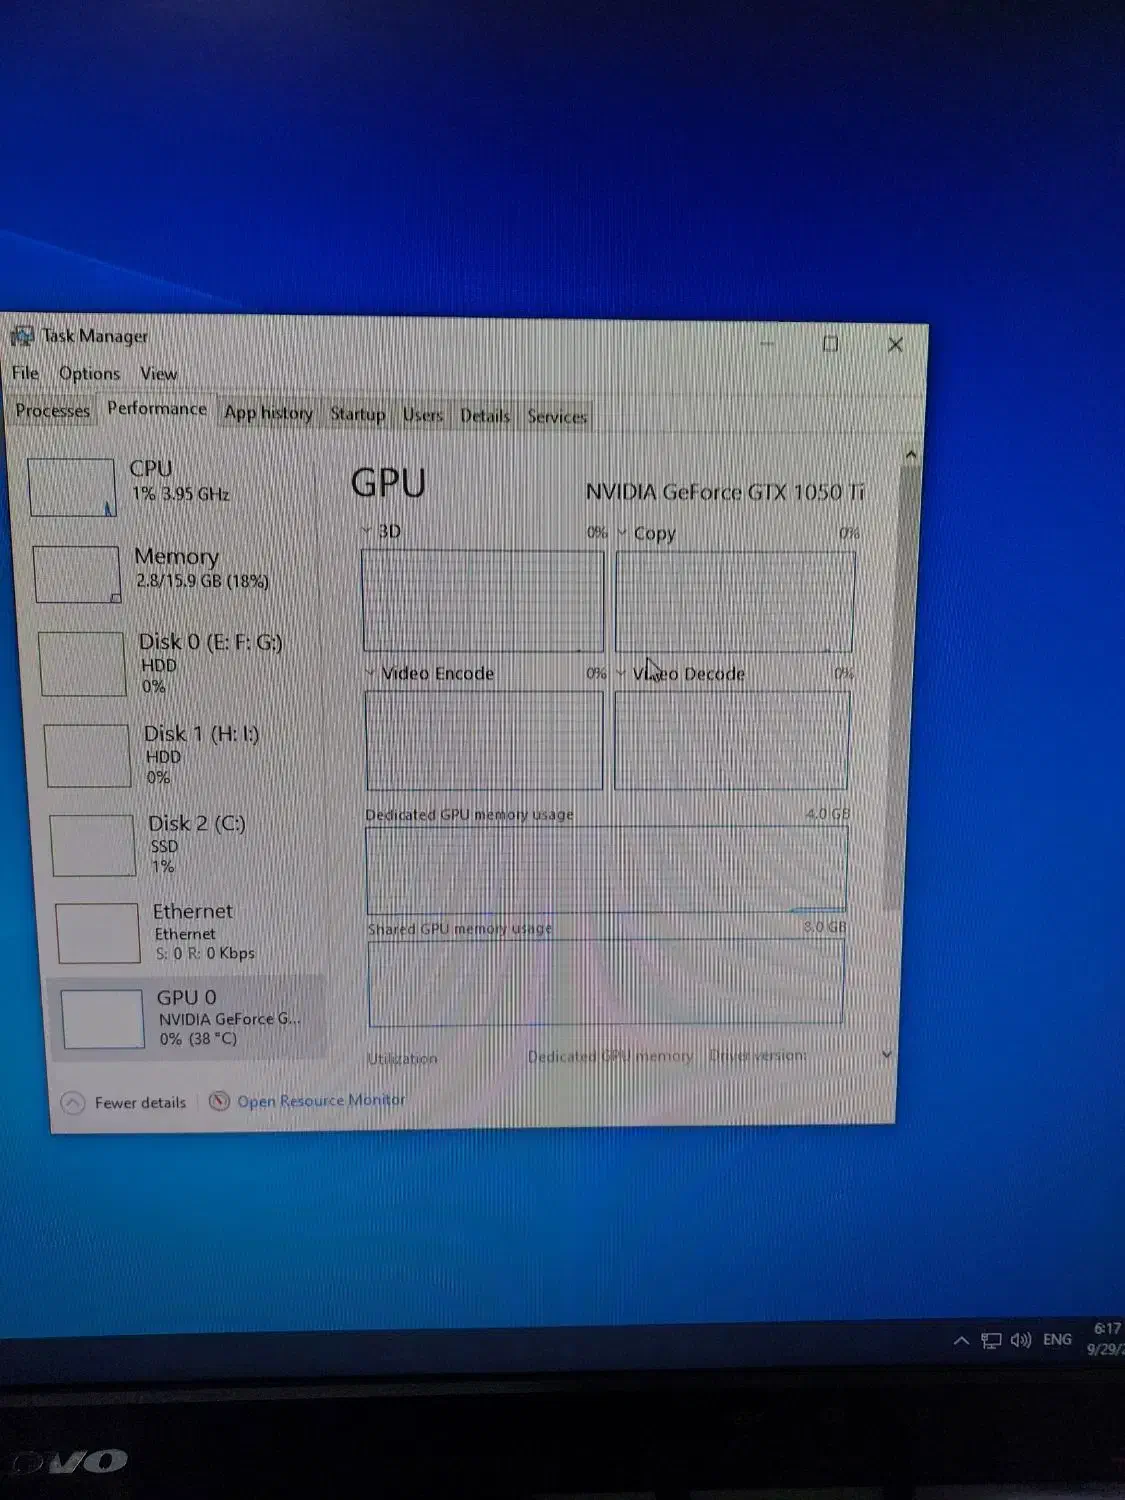Image resolution: width=1125 pixels, height=1500 pixels.
Task: Open the Startup tab
Action: (357, 414)
